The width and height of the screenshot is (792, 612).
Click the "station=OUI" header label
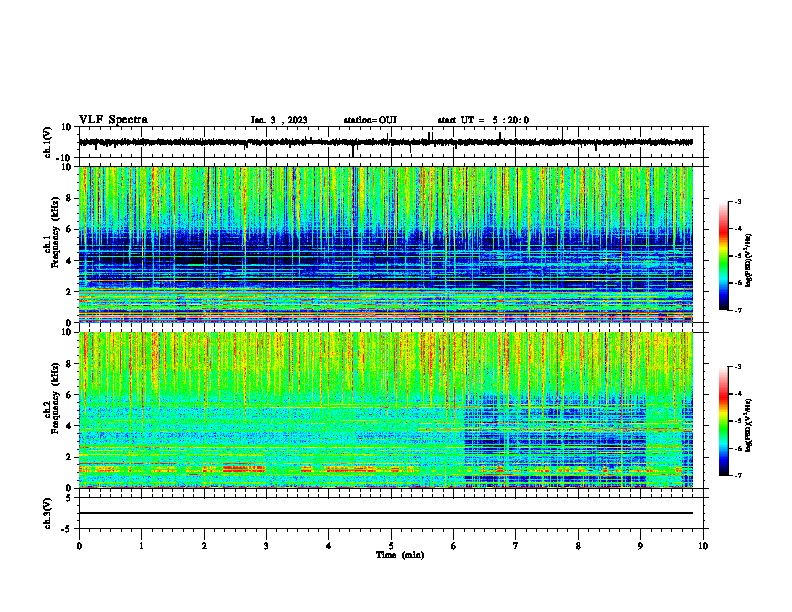(370, 120)
